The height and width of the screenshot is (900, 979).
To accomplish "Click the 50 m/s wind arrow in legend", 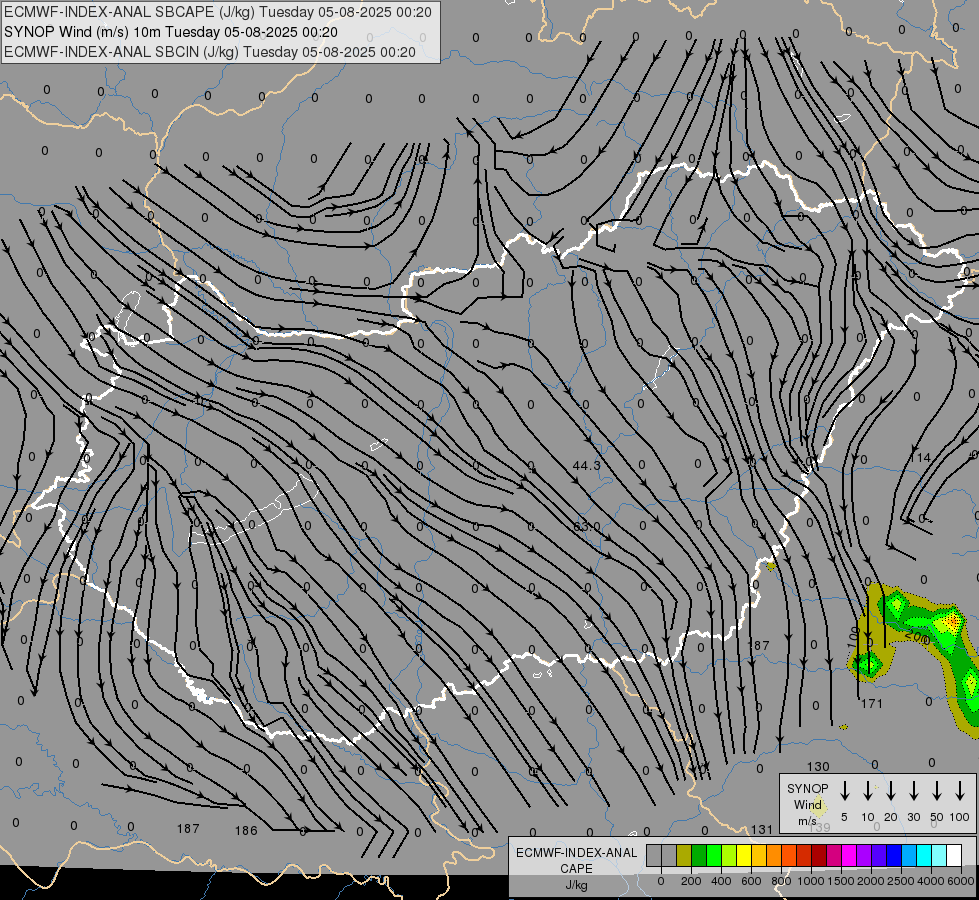I will pos(937,790).
